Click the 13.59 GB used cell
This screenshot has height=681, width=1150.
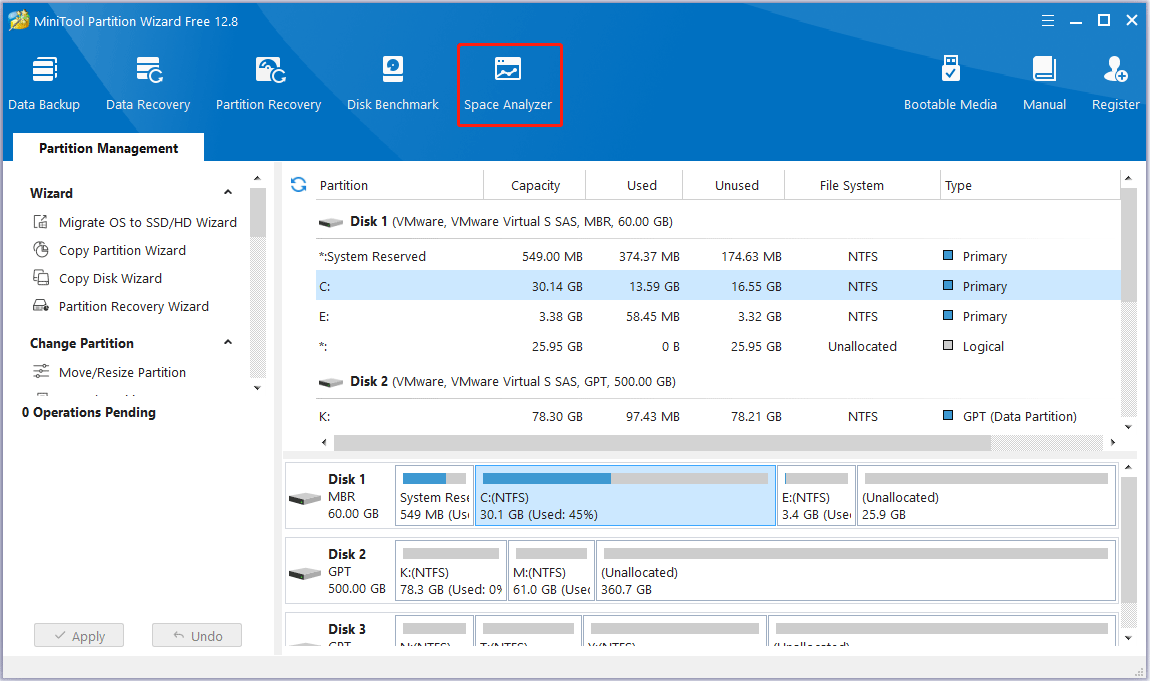point(654,286)
